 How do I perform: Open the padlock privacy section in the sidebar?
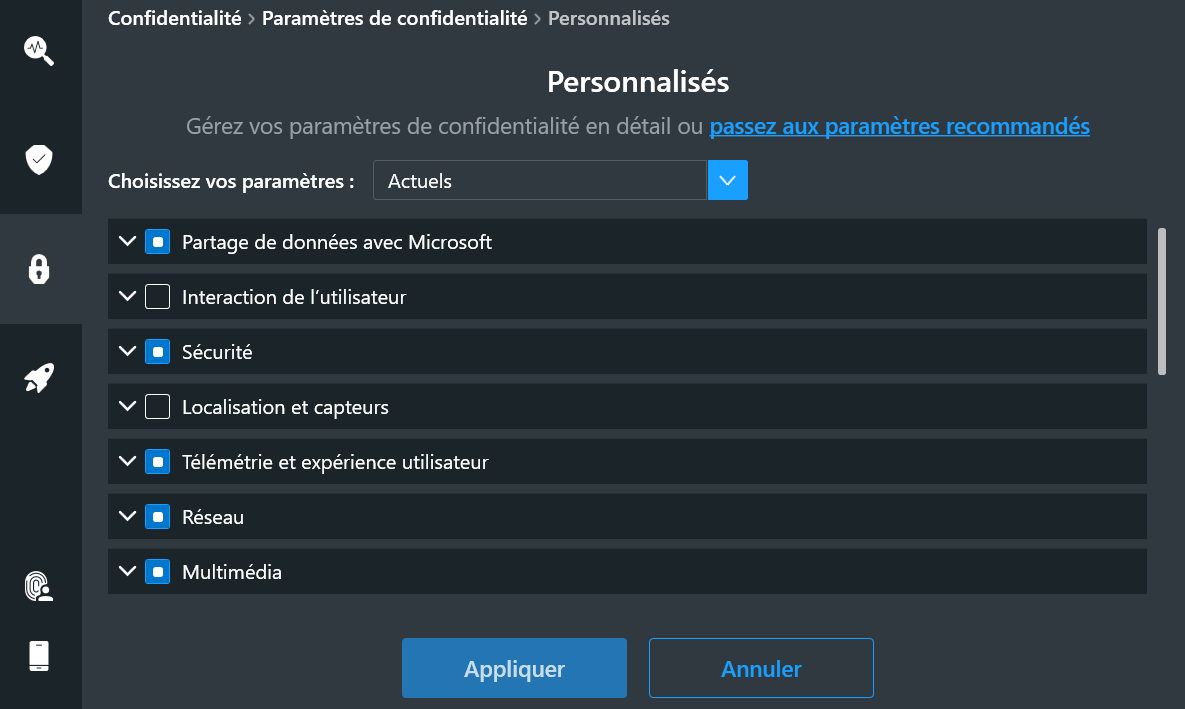tap(39, 268)
